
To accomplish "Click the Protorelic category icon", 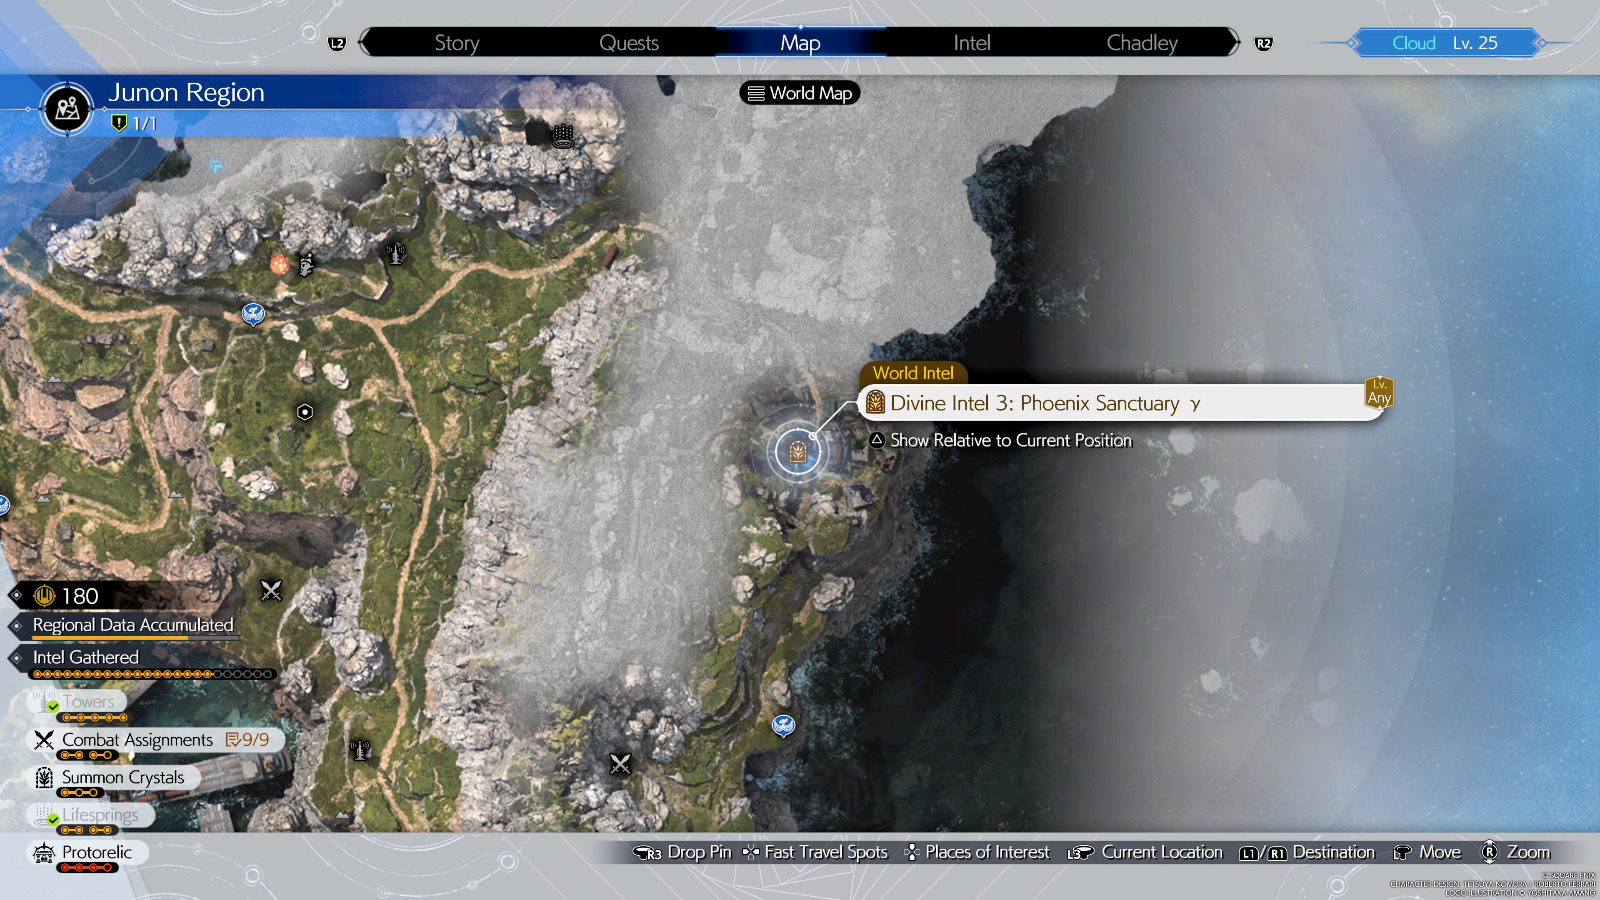I will (44, 853).
